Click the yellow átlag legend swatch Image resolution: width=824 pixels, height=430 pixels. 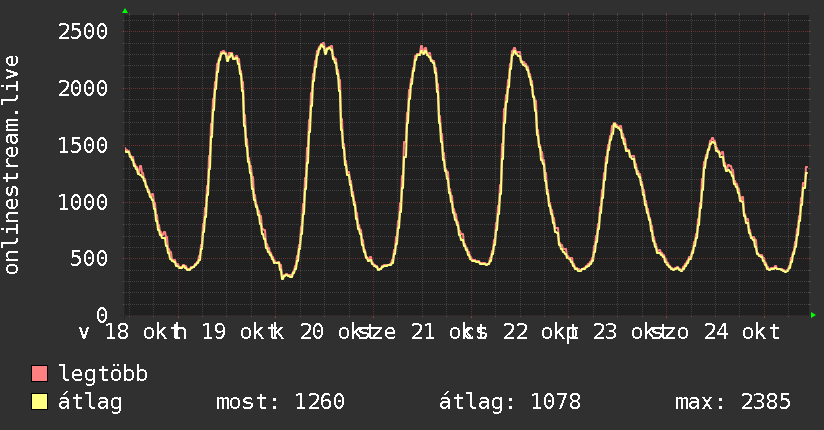(x=39, y=401)
